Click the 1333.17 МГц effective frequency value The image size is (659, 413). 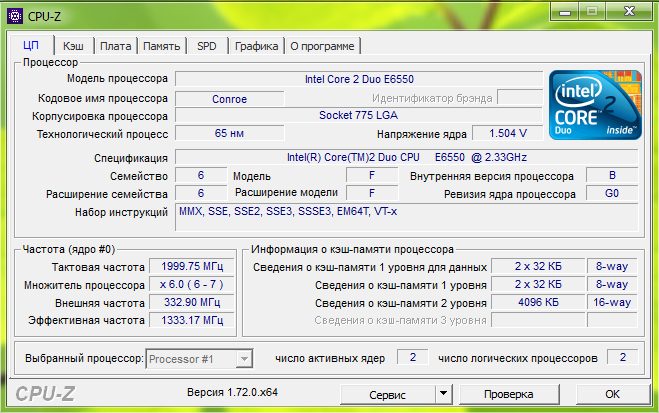coord(192,320)
